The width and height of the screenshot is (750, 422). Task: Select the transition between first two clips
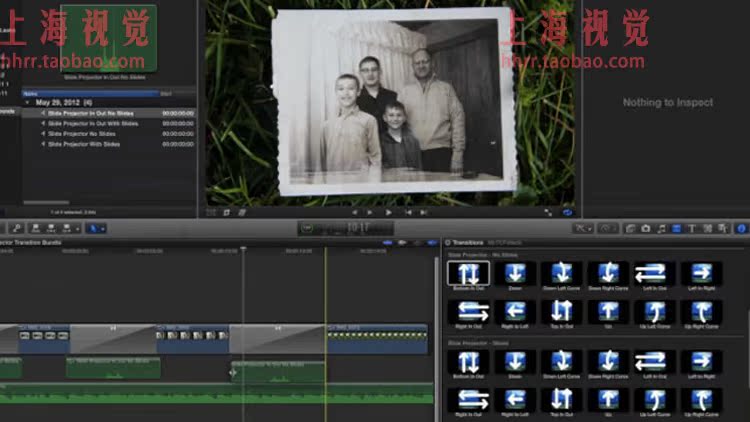tap(113, 339)
